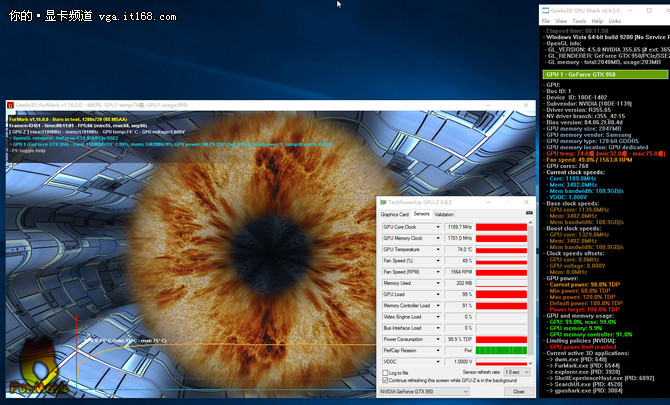
Task: Click FurMark 'F1: toggle help' text
Action: tap(28, 151)
